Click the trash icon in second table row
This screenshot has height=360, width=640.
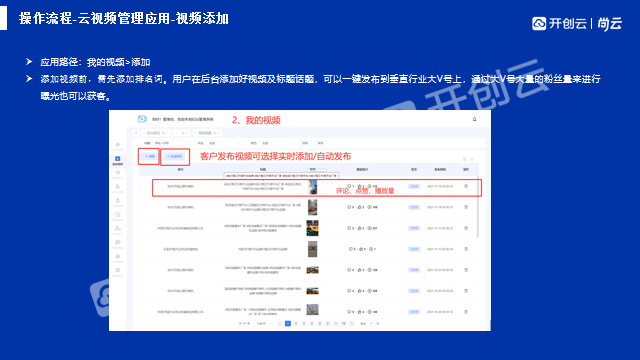pyautogui.click(x=466, y=207)
